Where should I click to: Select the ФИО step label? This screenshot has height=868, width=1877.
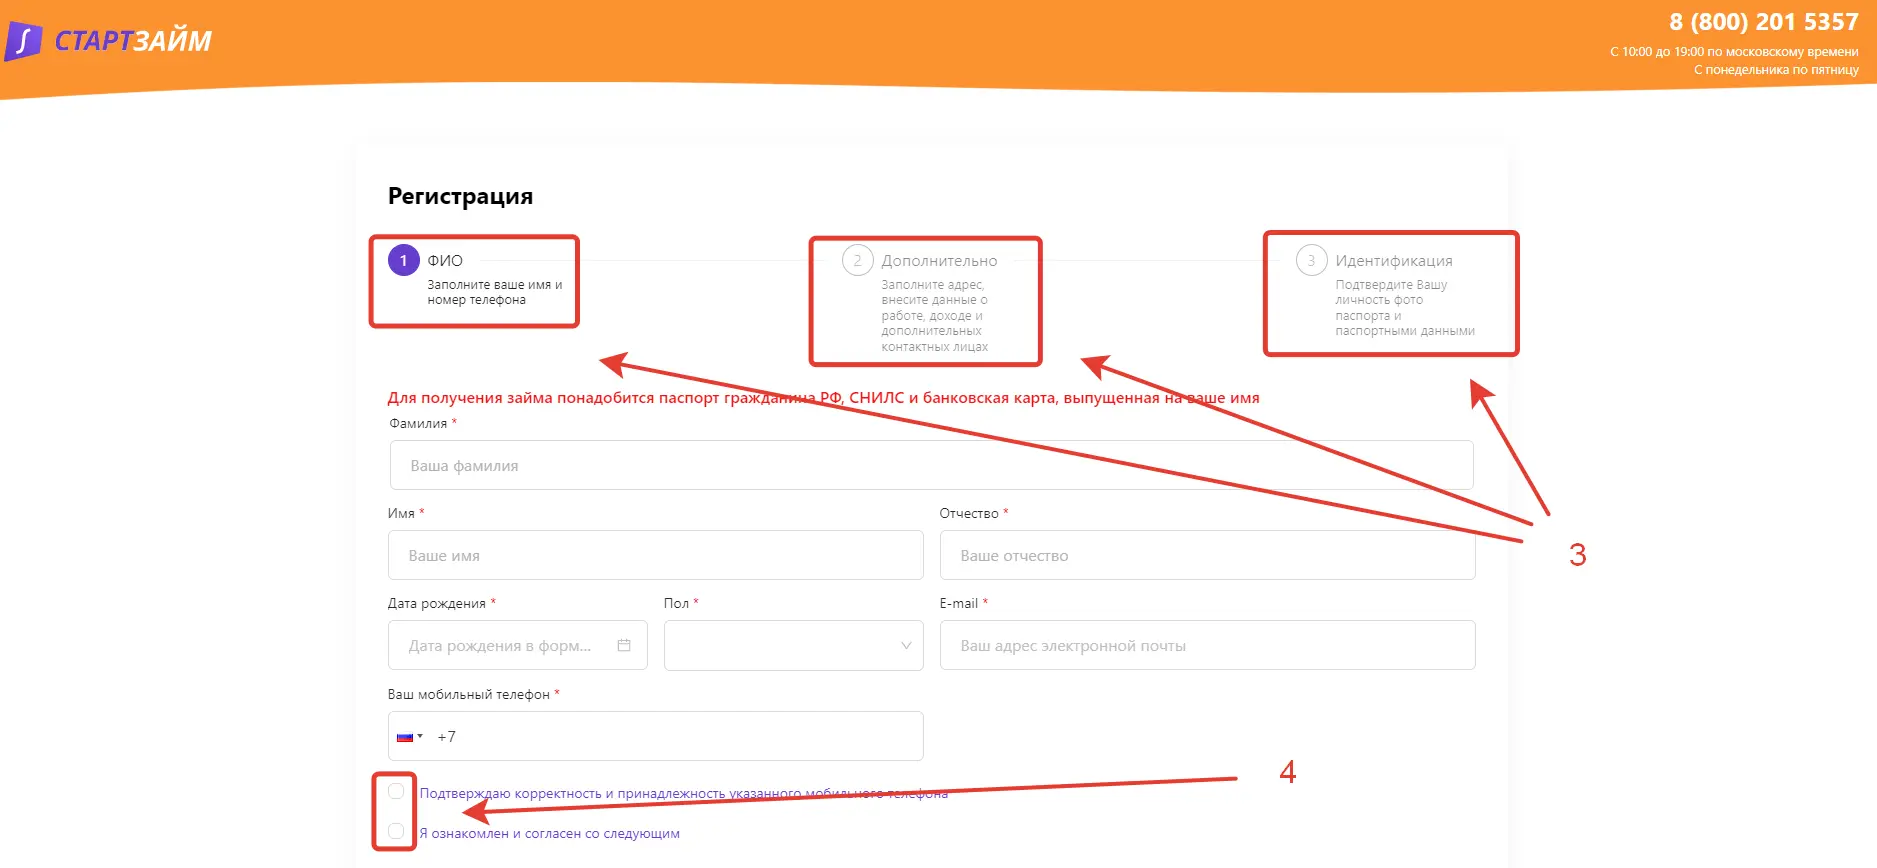point(445,260)
